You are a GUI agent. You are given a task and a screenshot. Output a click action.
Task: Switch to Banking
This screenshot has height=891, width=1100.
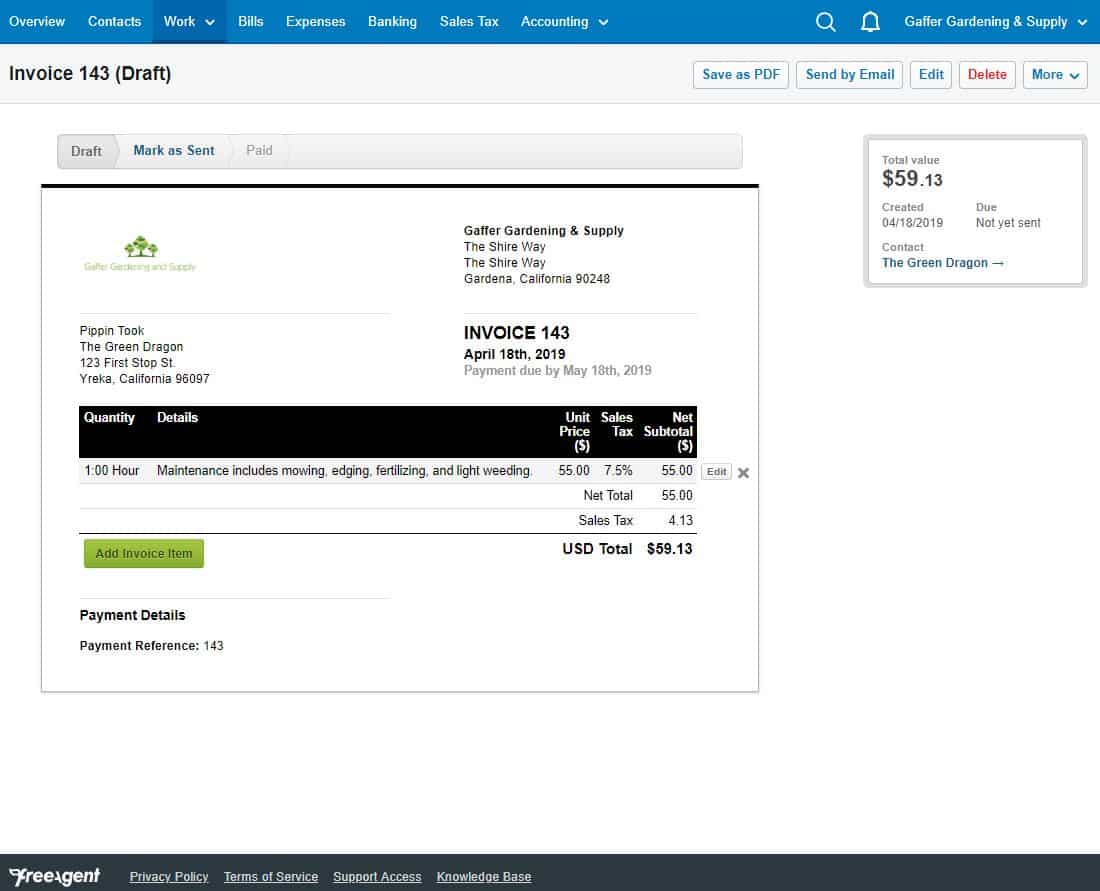coord(392,22)
